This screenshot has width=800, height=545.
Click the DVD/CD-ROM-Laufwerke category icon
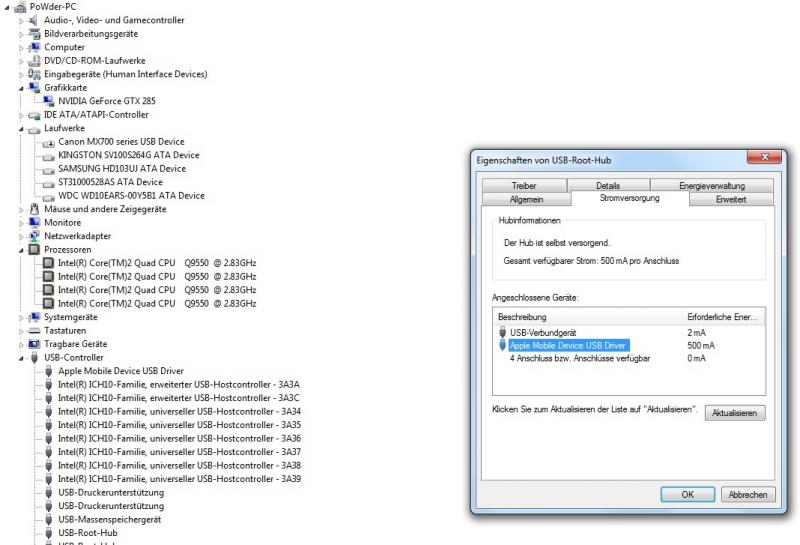35,60
